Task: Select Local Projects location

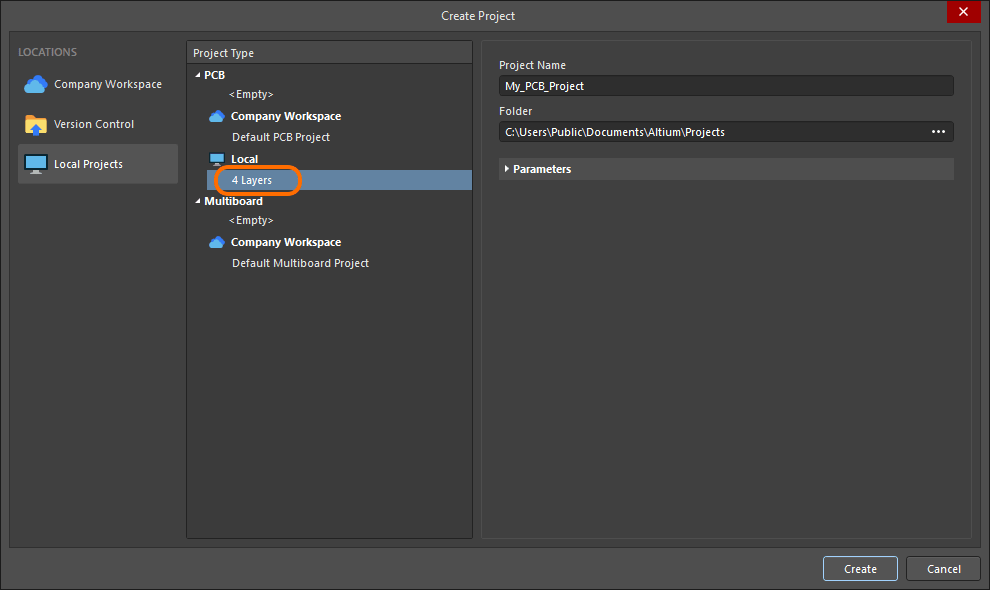Action: click(98, 164)
